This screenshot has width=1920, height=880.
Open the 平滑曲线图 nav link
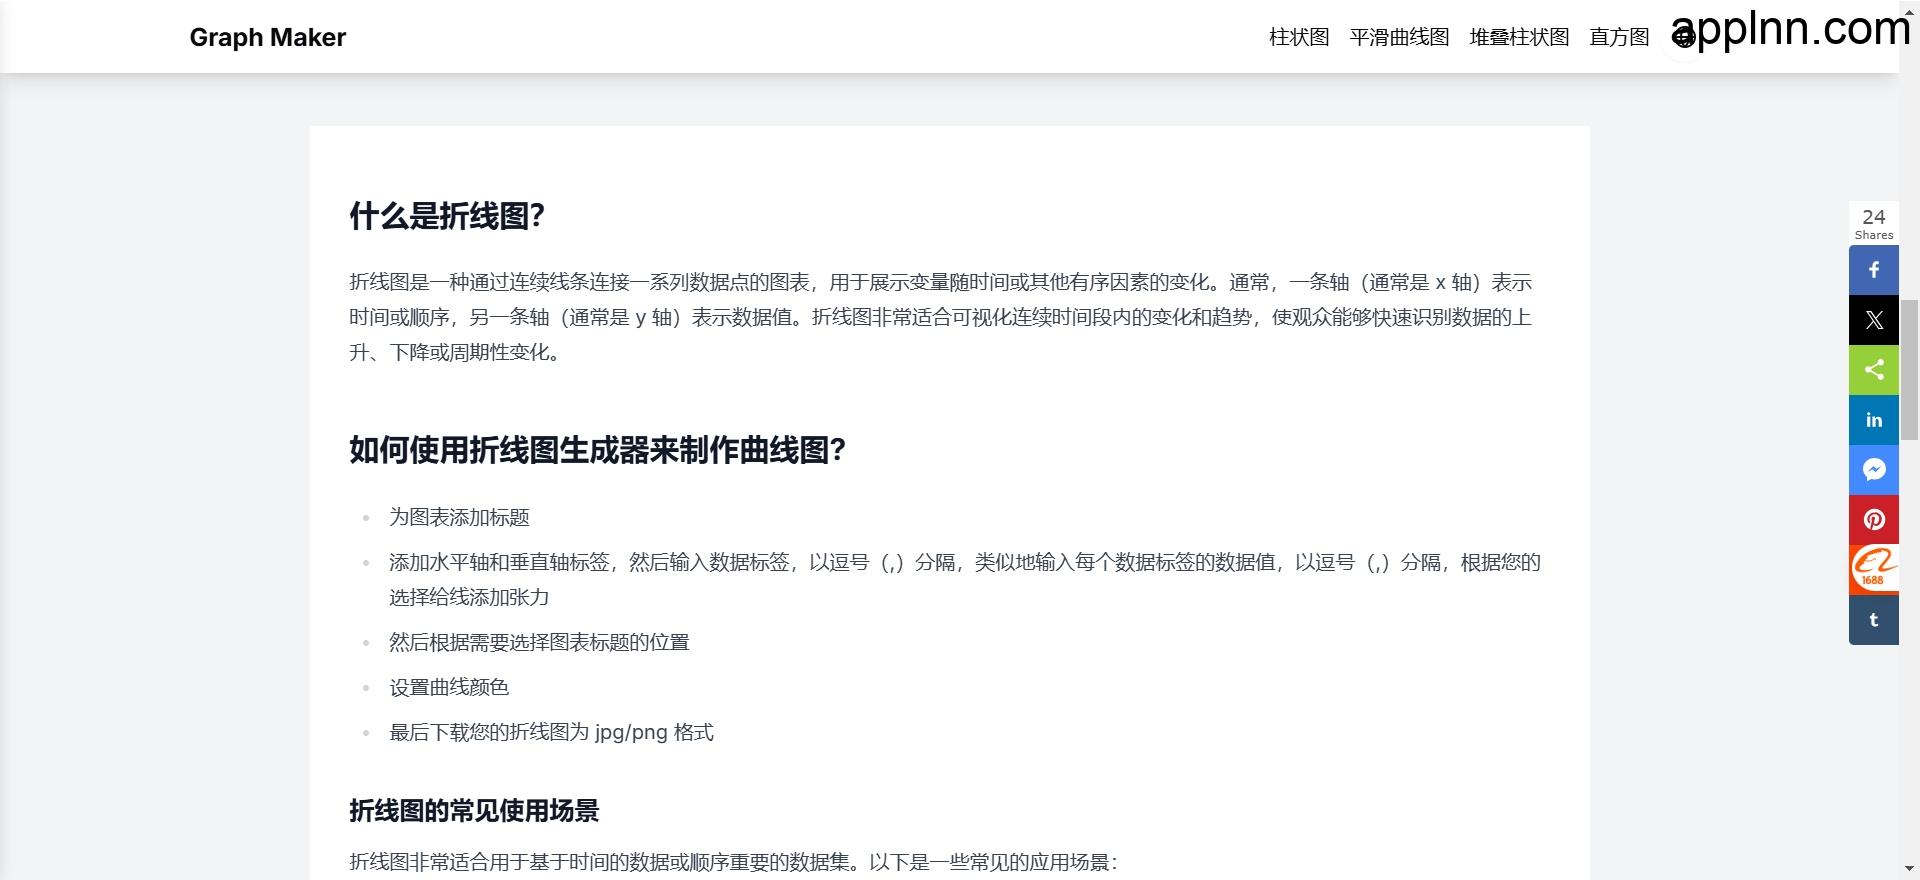[x=1399, y=37]
